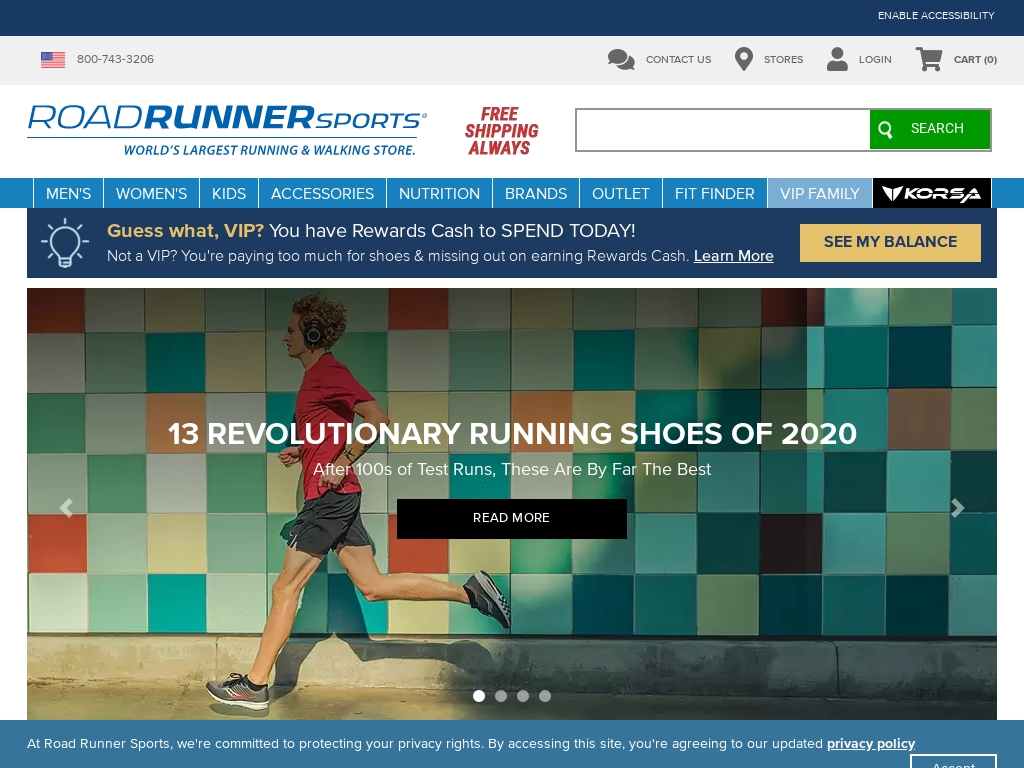Click the Contact Us speech bubble icon

(621, 59)
